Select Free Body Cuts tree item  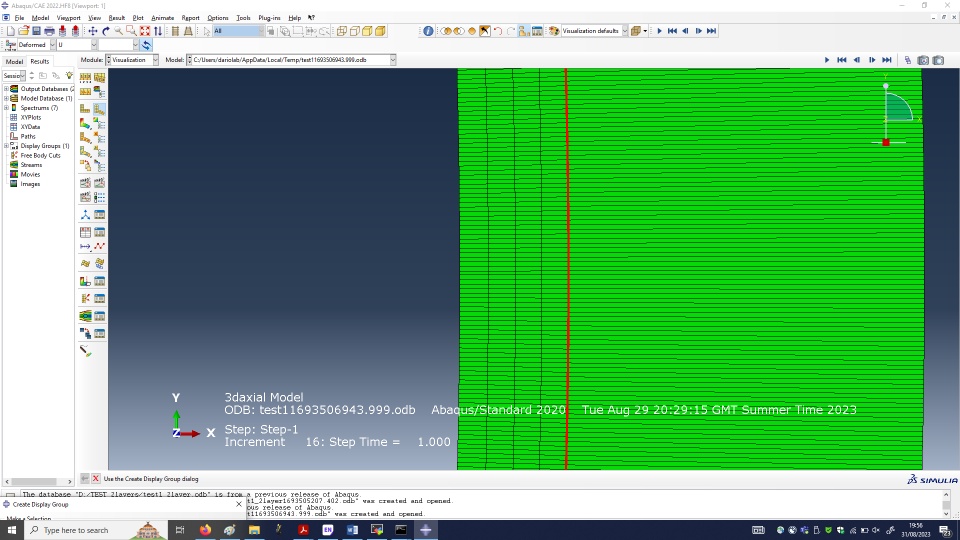coord(40,156)
